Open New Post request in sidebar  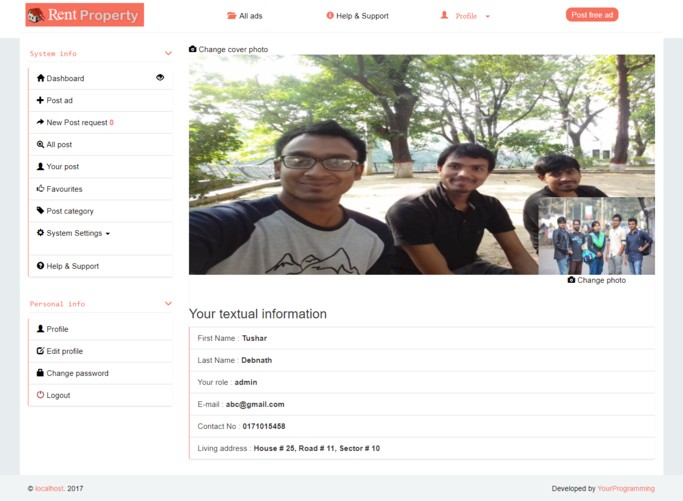(78, 123)
